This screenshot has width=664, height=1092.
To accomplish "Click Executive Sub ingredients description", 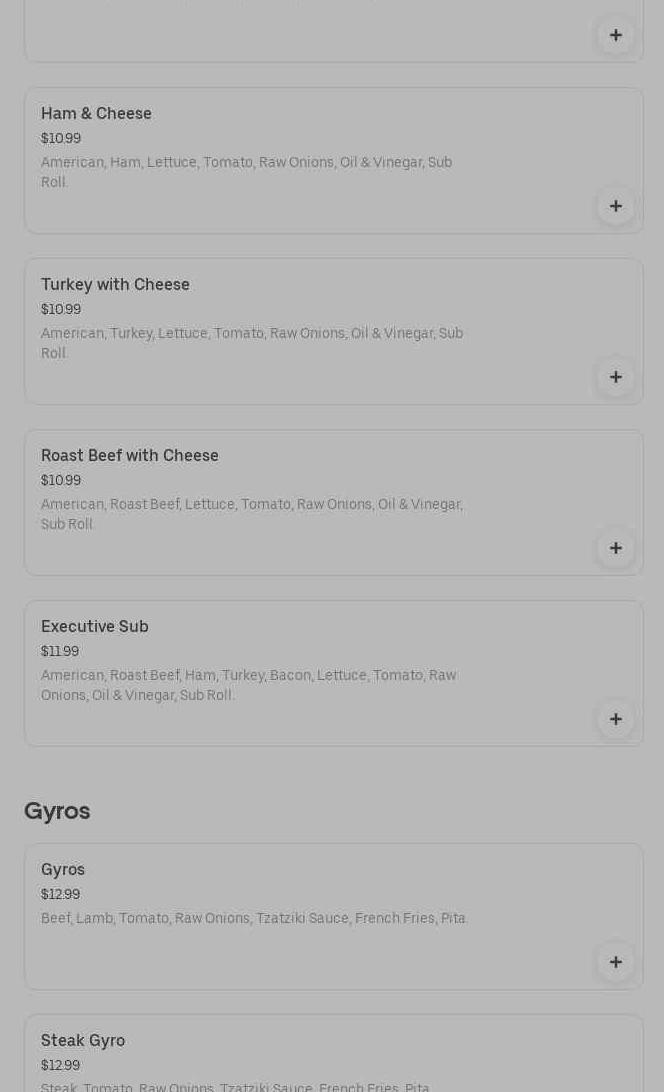I will [248, 685].
